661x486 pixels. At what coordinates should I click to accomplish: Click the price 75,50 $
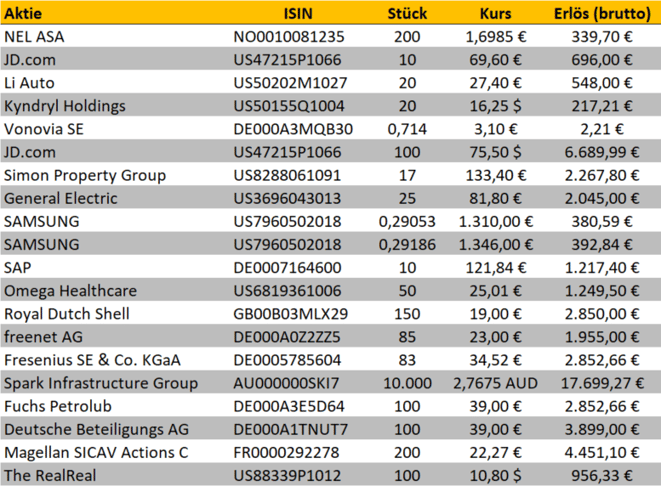pyautogui.click(x=495, y=152)
